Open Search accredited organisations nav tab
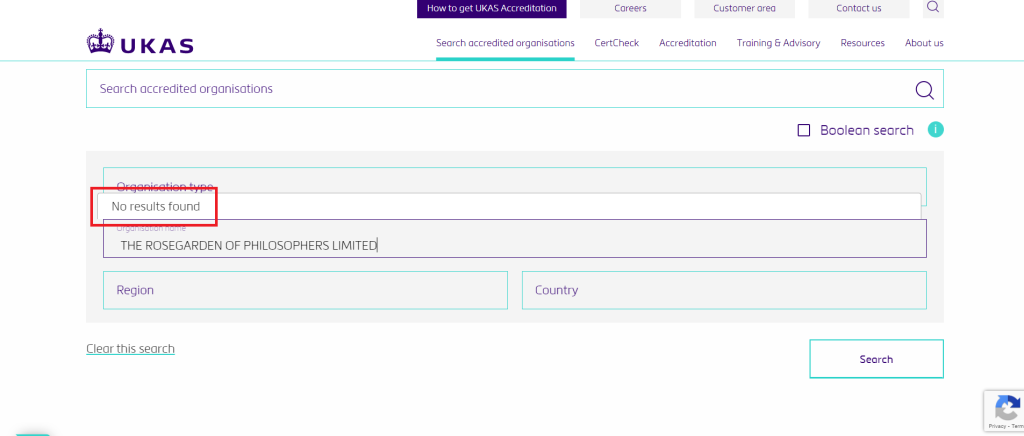This screenshot has height=436, width=1024. (x=505, y=43)
